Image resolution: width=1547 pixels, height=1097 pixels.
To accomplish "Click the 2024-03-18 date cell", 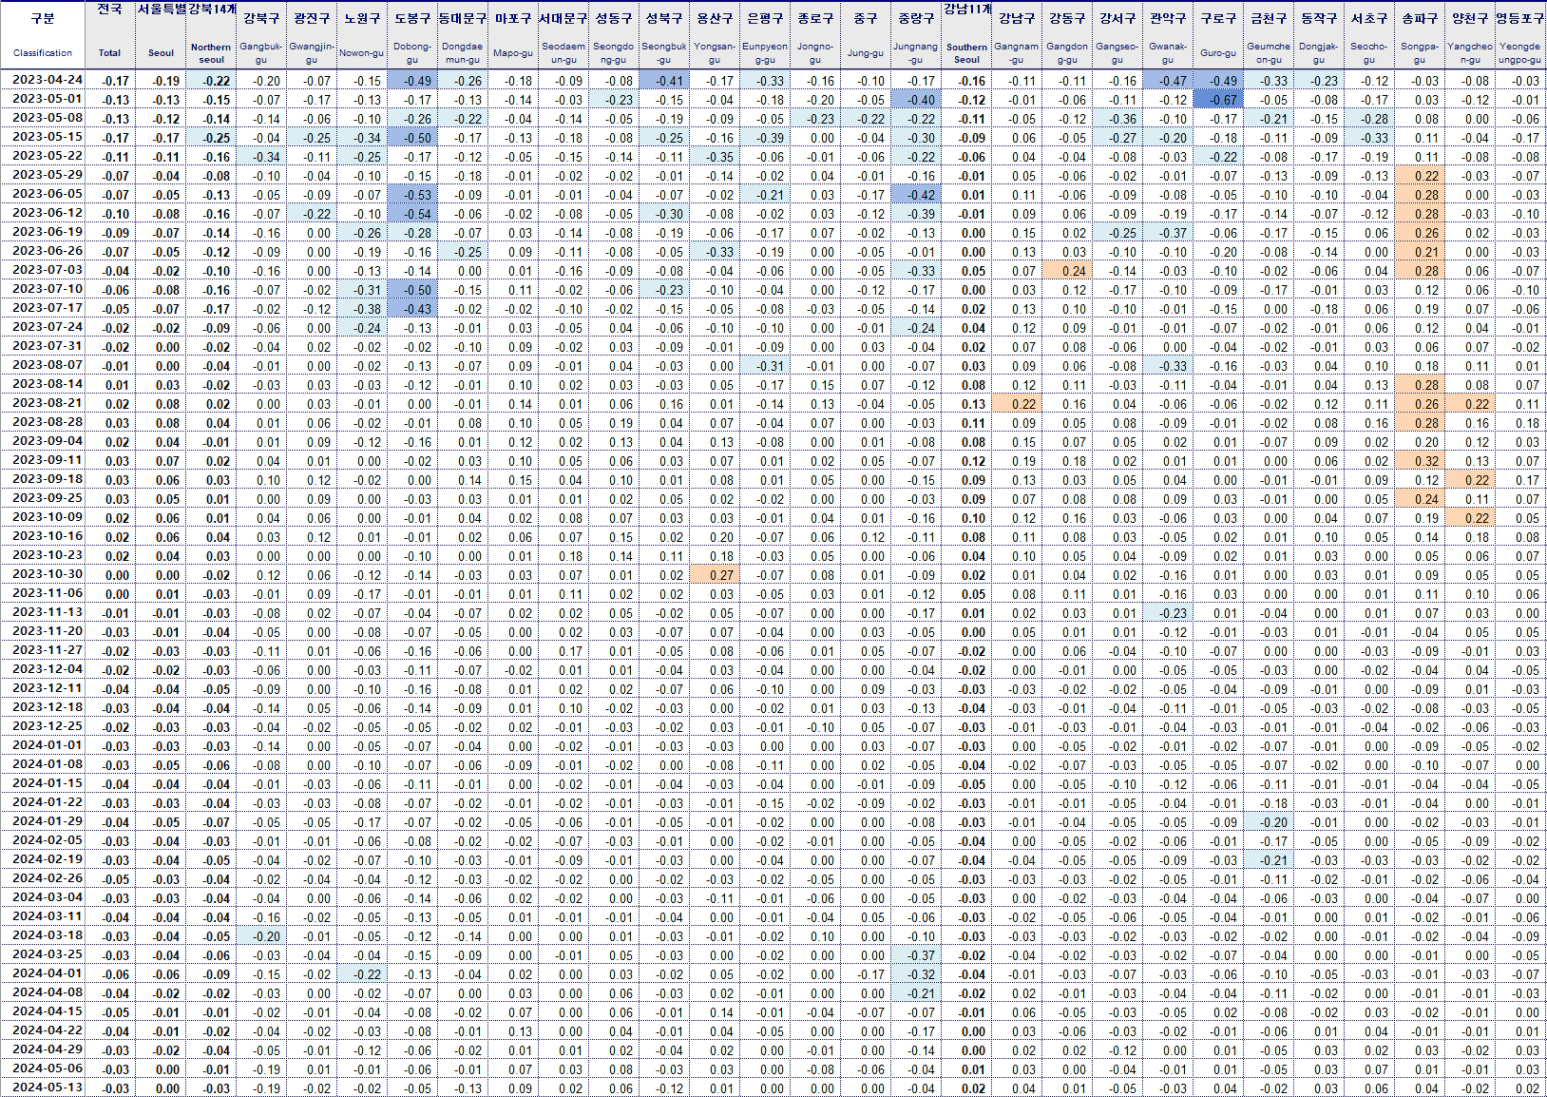I will point(48,935).
